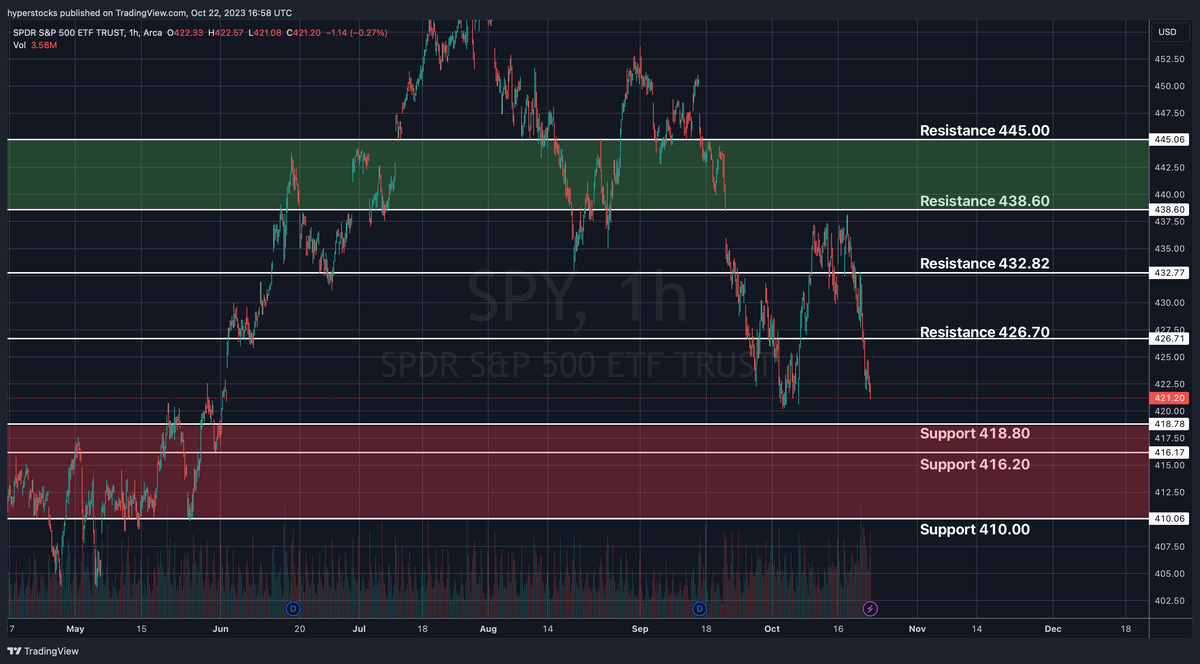
Task: Select the Resistance 445.00 text label
Action: coord(984,131)
